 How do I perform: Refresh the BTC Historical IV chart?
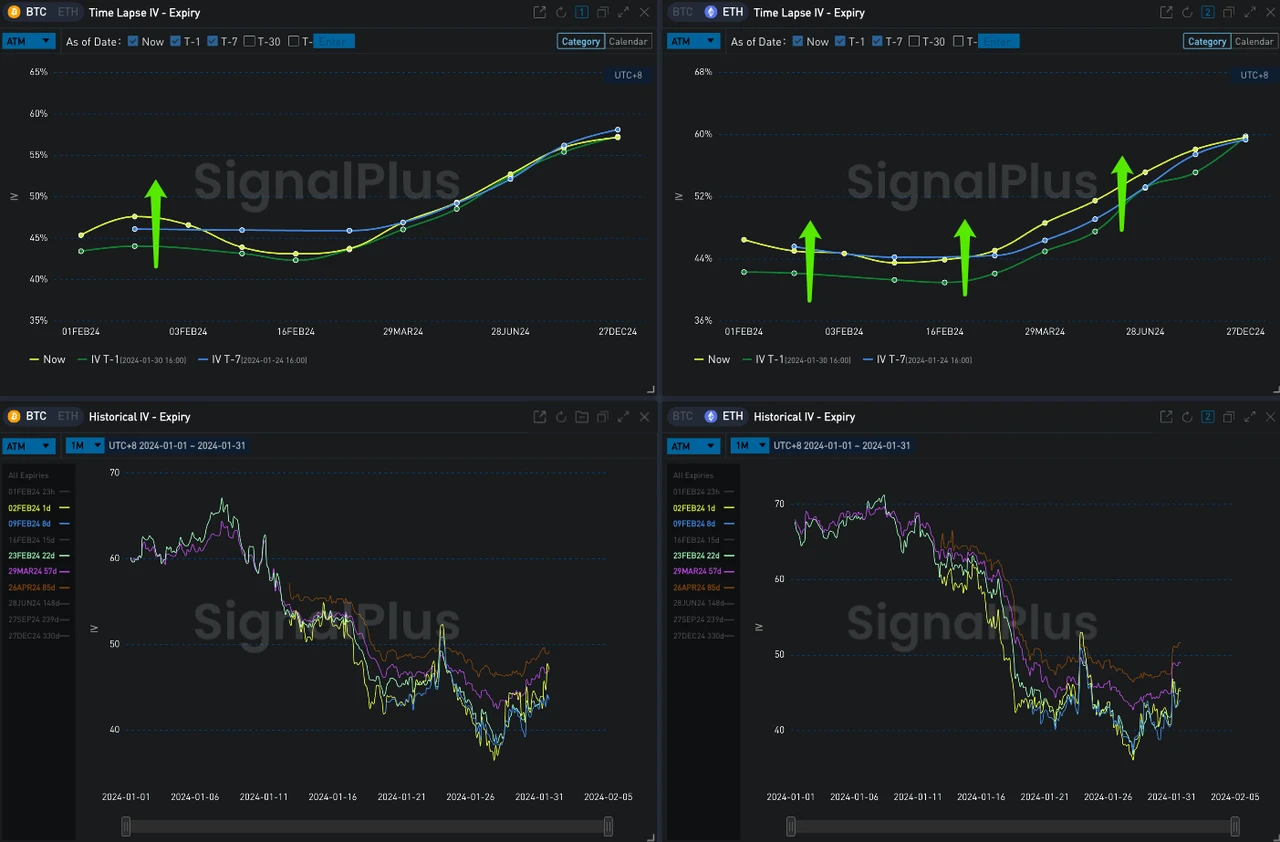click(x=560, y=417)
